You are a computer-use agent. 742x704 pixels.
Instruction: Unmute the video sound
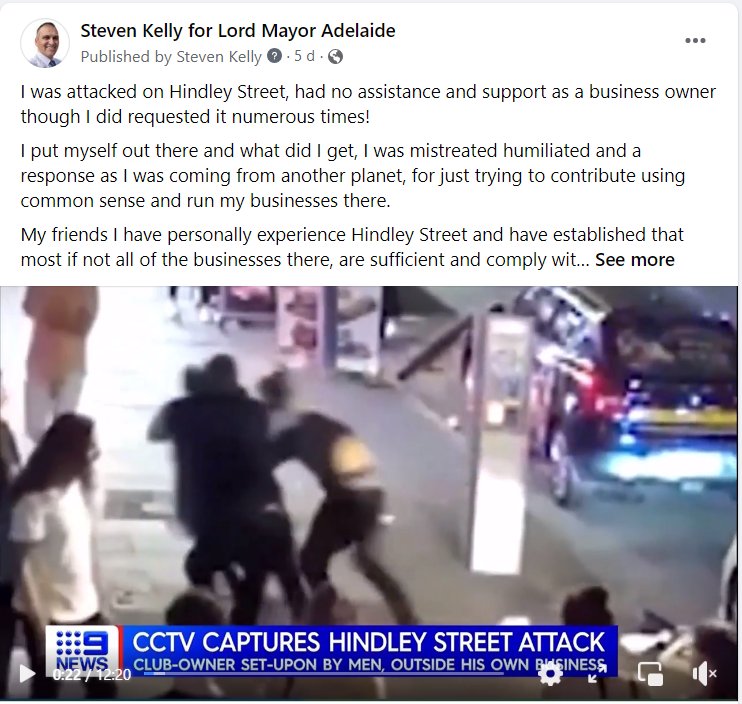(704, 673)
